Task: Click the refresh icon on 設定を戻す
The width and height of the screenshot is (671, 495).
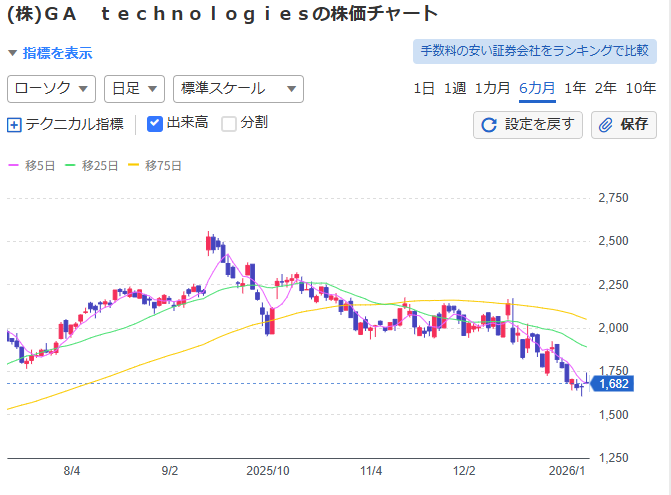Action: click(489, 125)
